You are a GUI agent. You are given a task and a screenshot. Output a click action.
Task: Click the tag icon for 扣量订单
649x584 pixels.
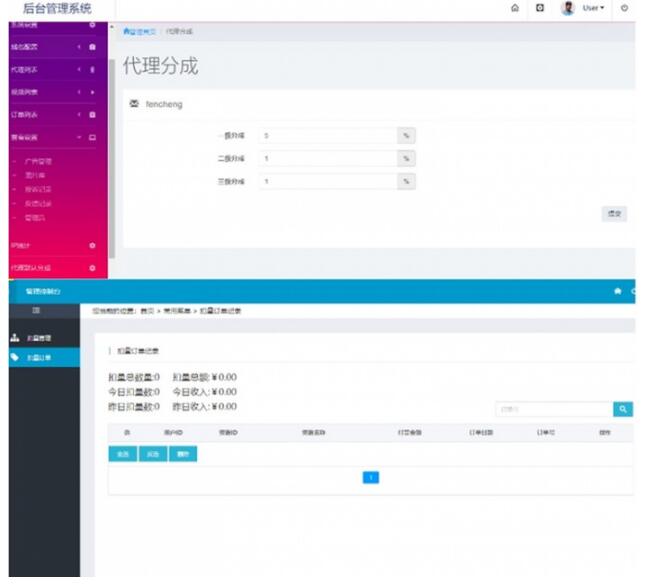click(x=14, y=357)
